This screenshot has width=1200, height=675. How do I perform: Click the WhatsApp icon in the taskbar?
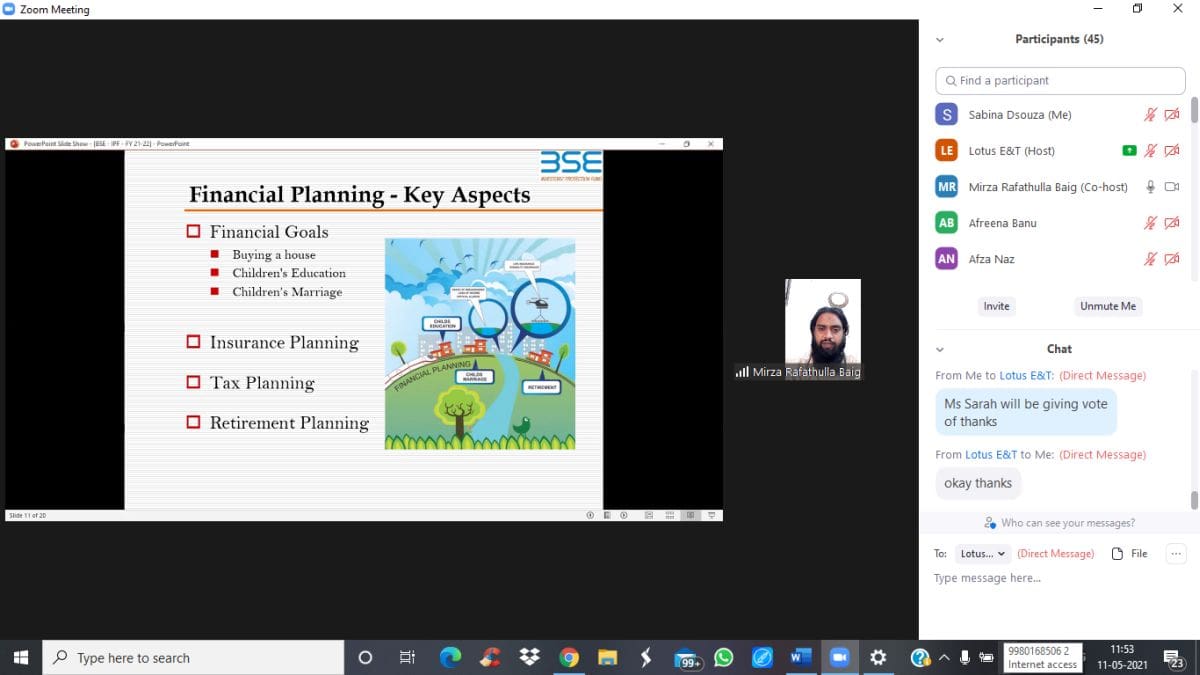[723, 657]
